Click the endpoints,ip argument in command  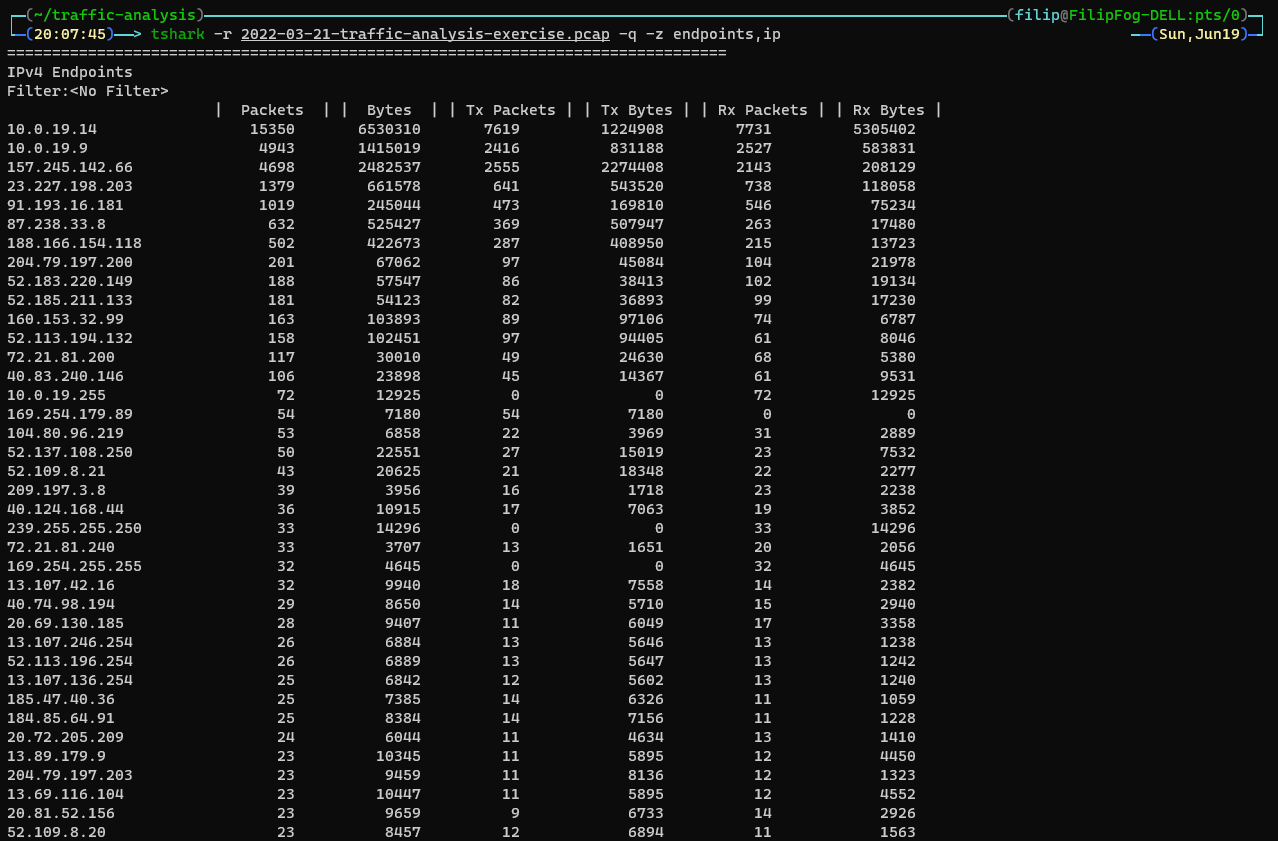pos(726,34)
